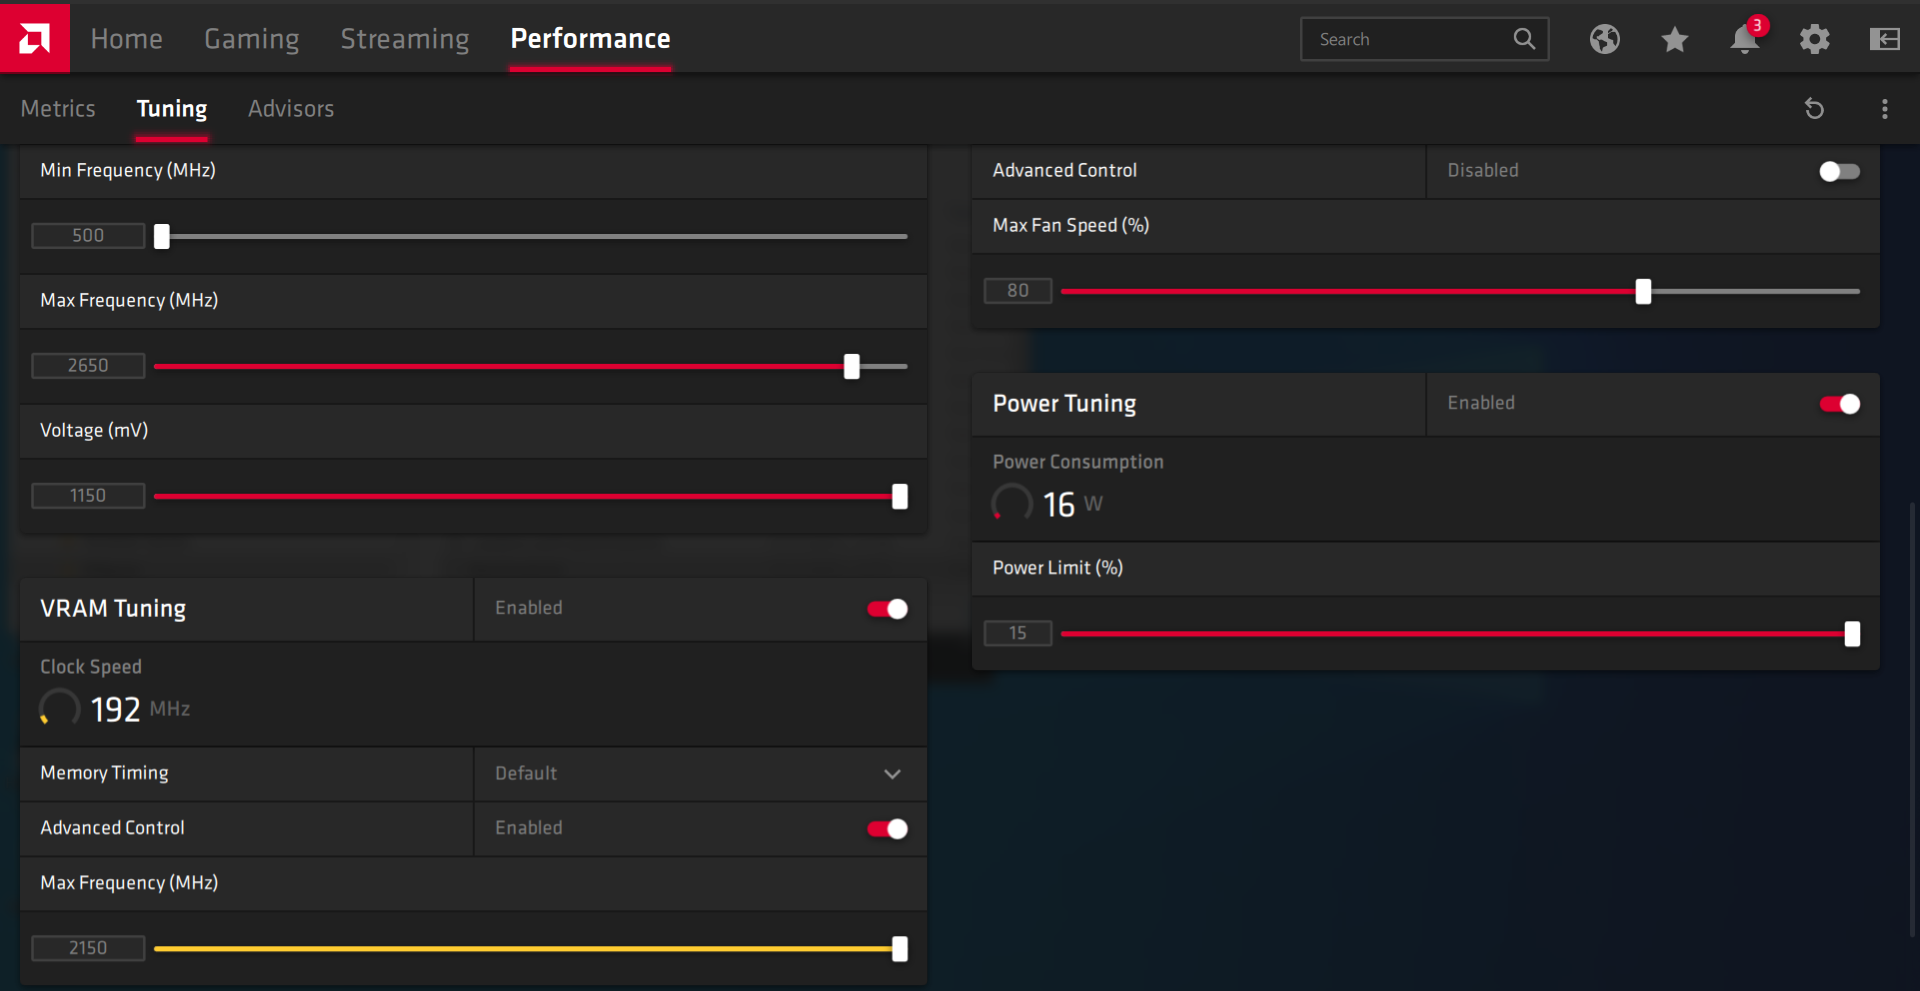Click the VRAM Max Frequency slider handle

coord(900,948)
